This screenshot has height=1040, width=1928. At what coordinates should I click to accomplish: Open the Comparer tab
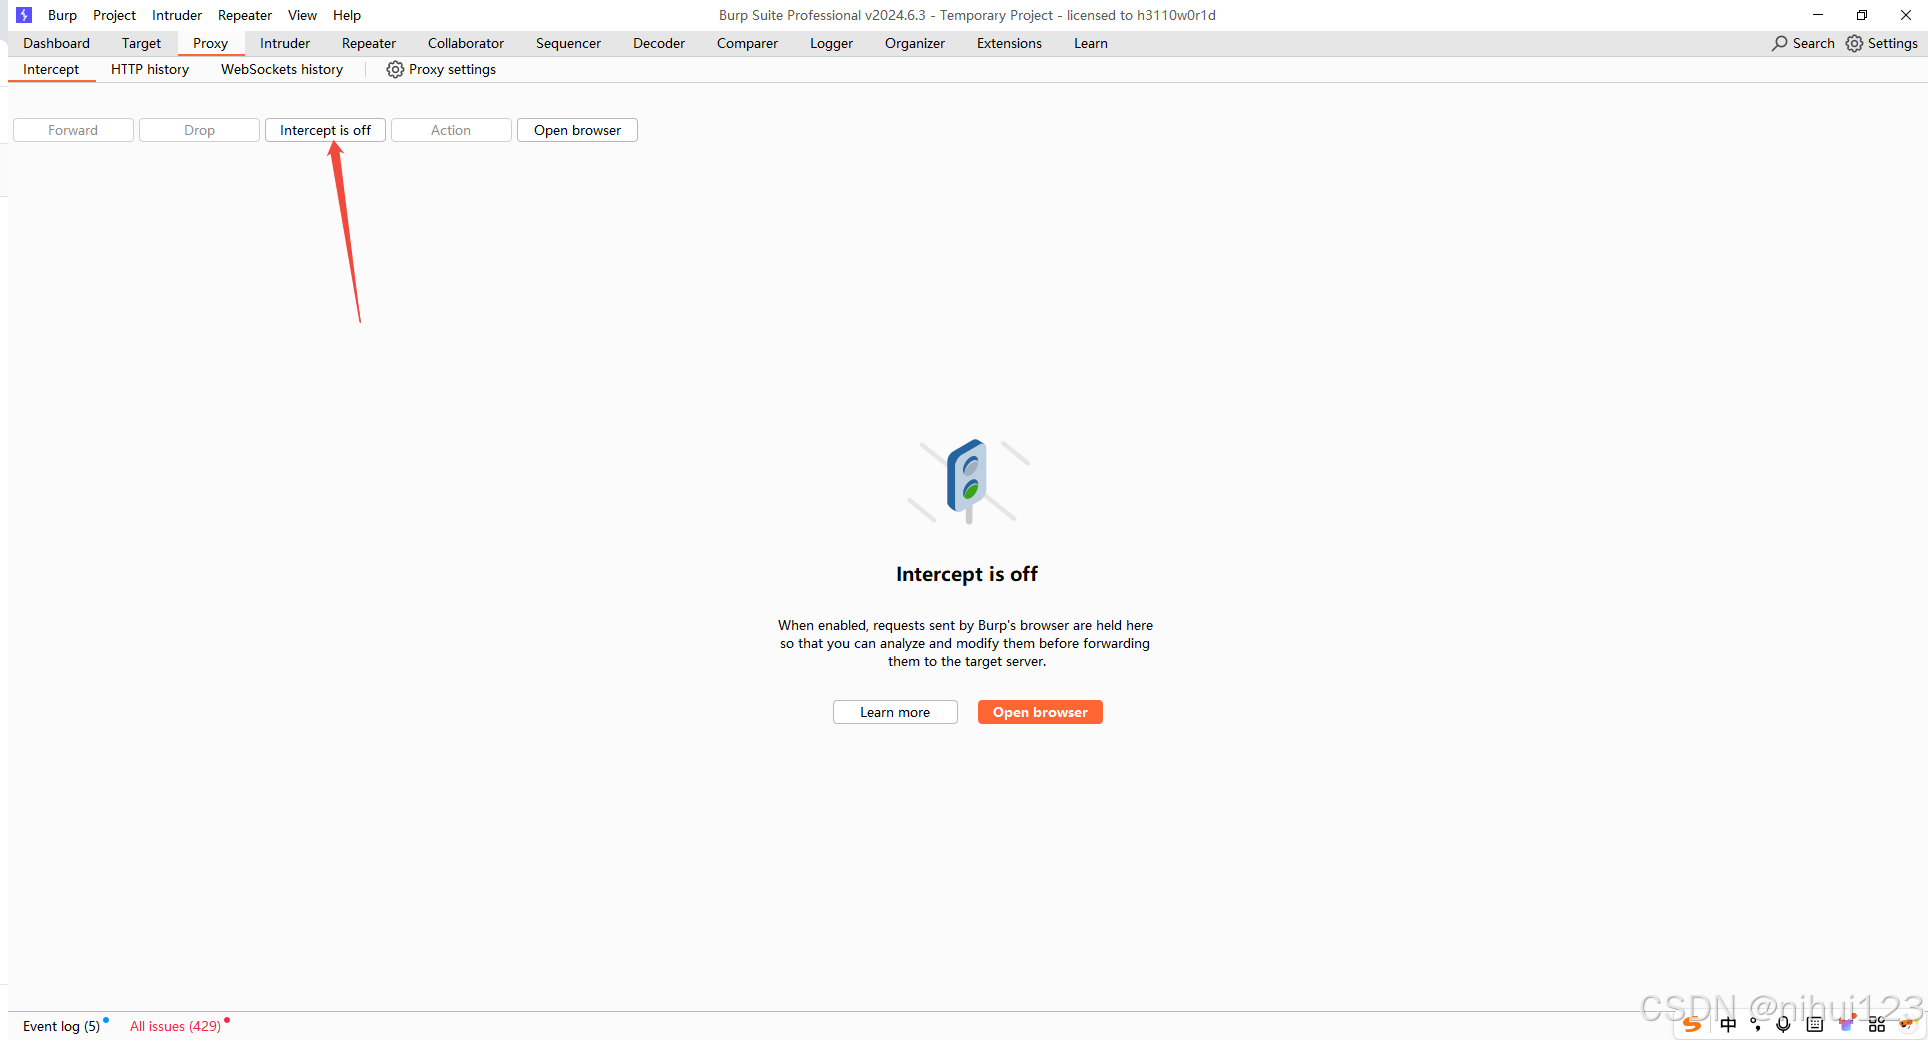(x=747, y=43)
